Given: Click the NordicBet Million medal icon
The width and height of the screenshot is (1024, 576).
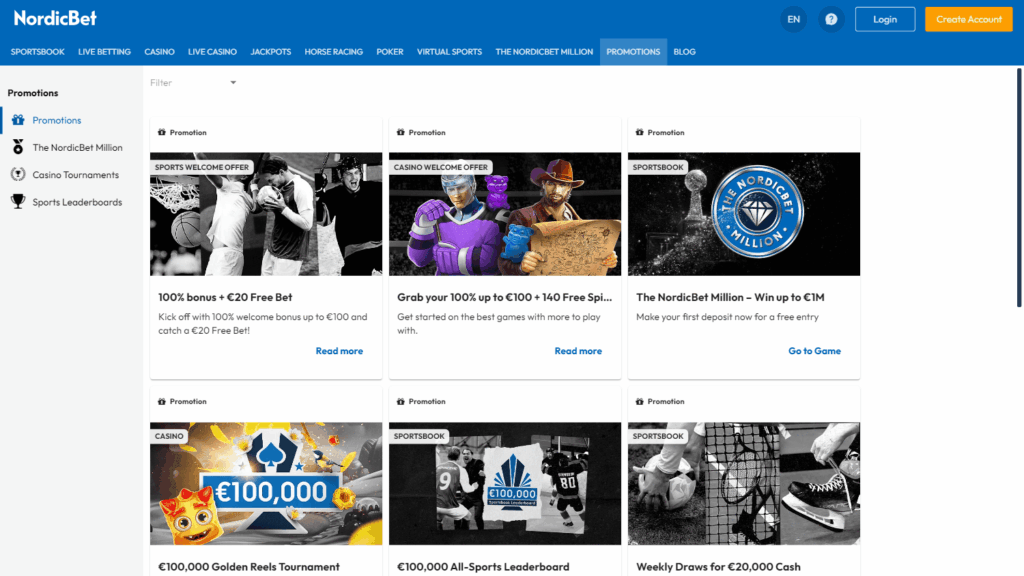Looking at the screenshot, I should coord(18,147).
